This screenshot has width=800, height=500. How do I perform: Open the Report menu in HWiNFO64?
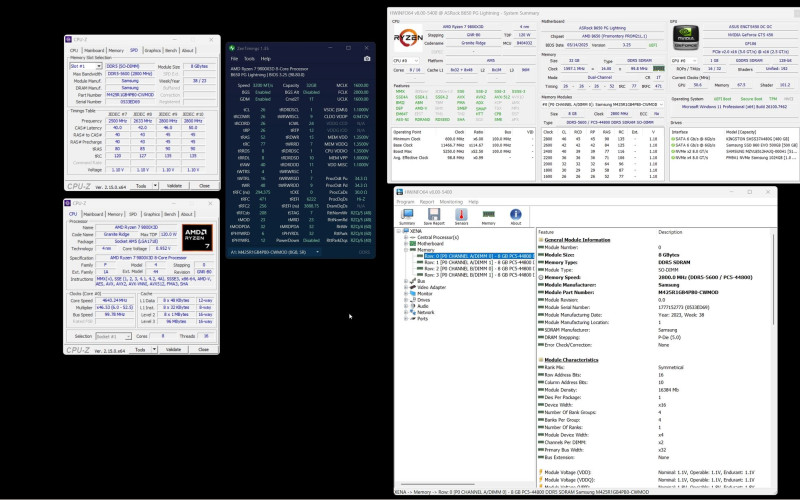coord(427,202)
